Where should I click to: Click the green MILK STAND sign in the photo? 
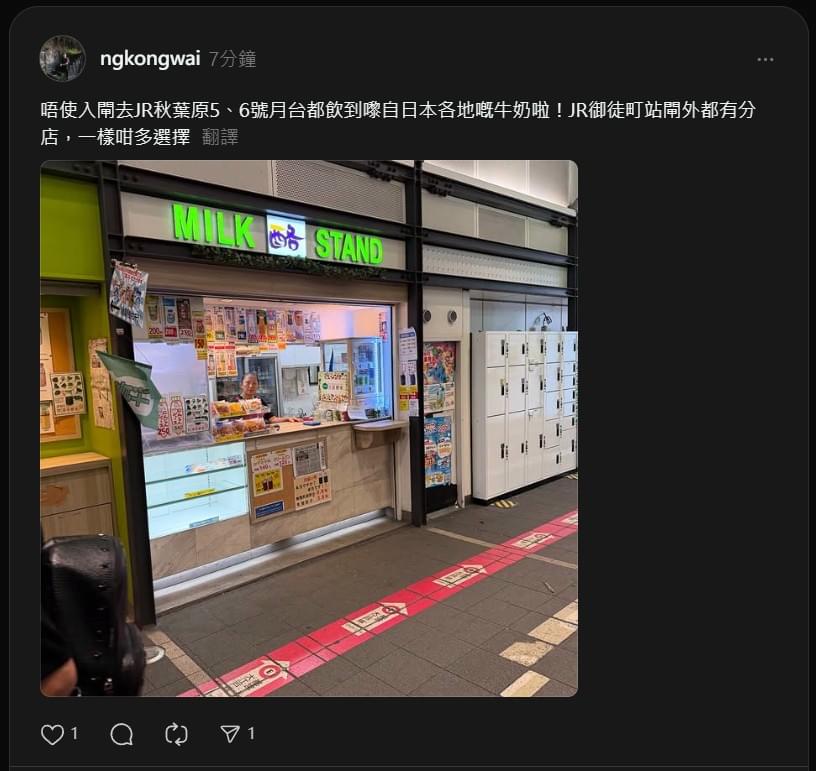pos(277,235)
